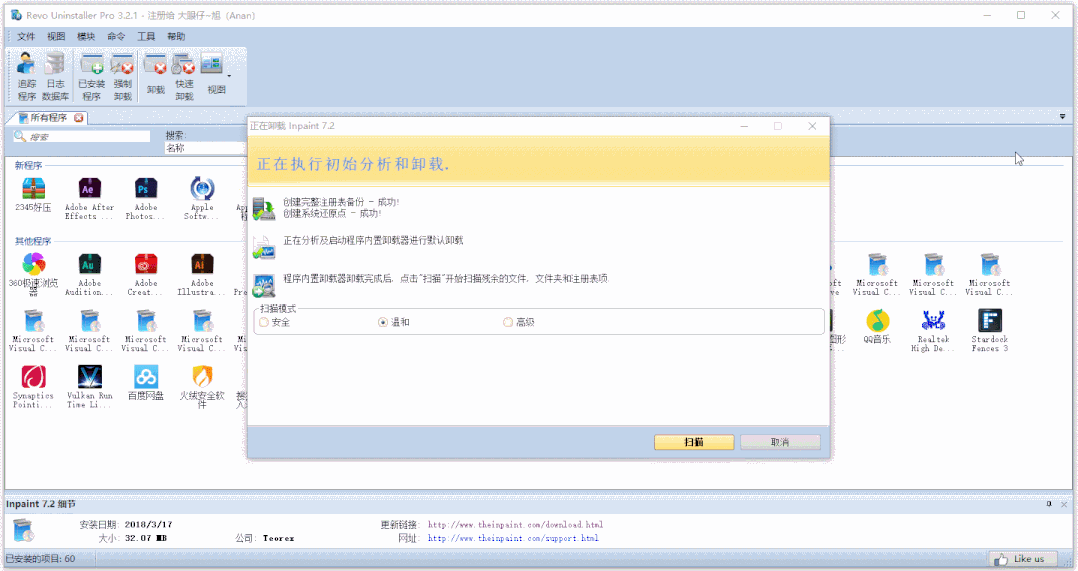Viewport: 1078px width, 571px height.
Task: Open the 工具 menu
Action: click(x=146, y=36)
